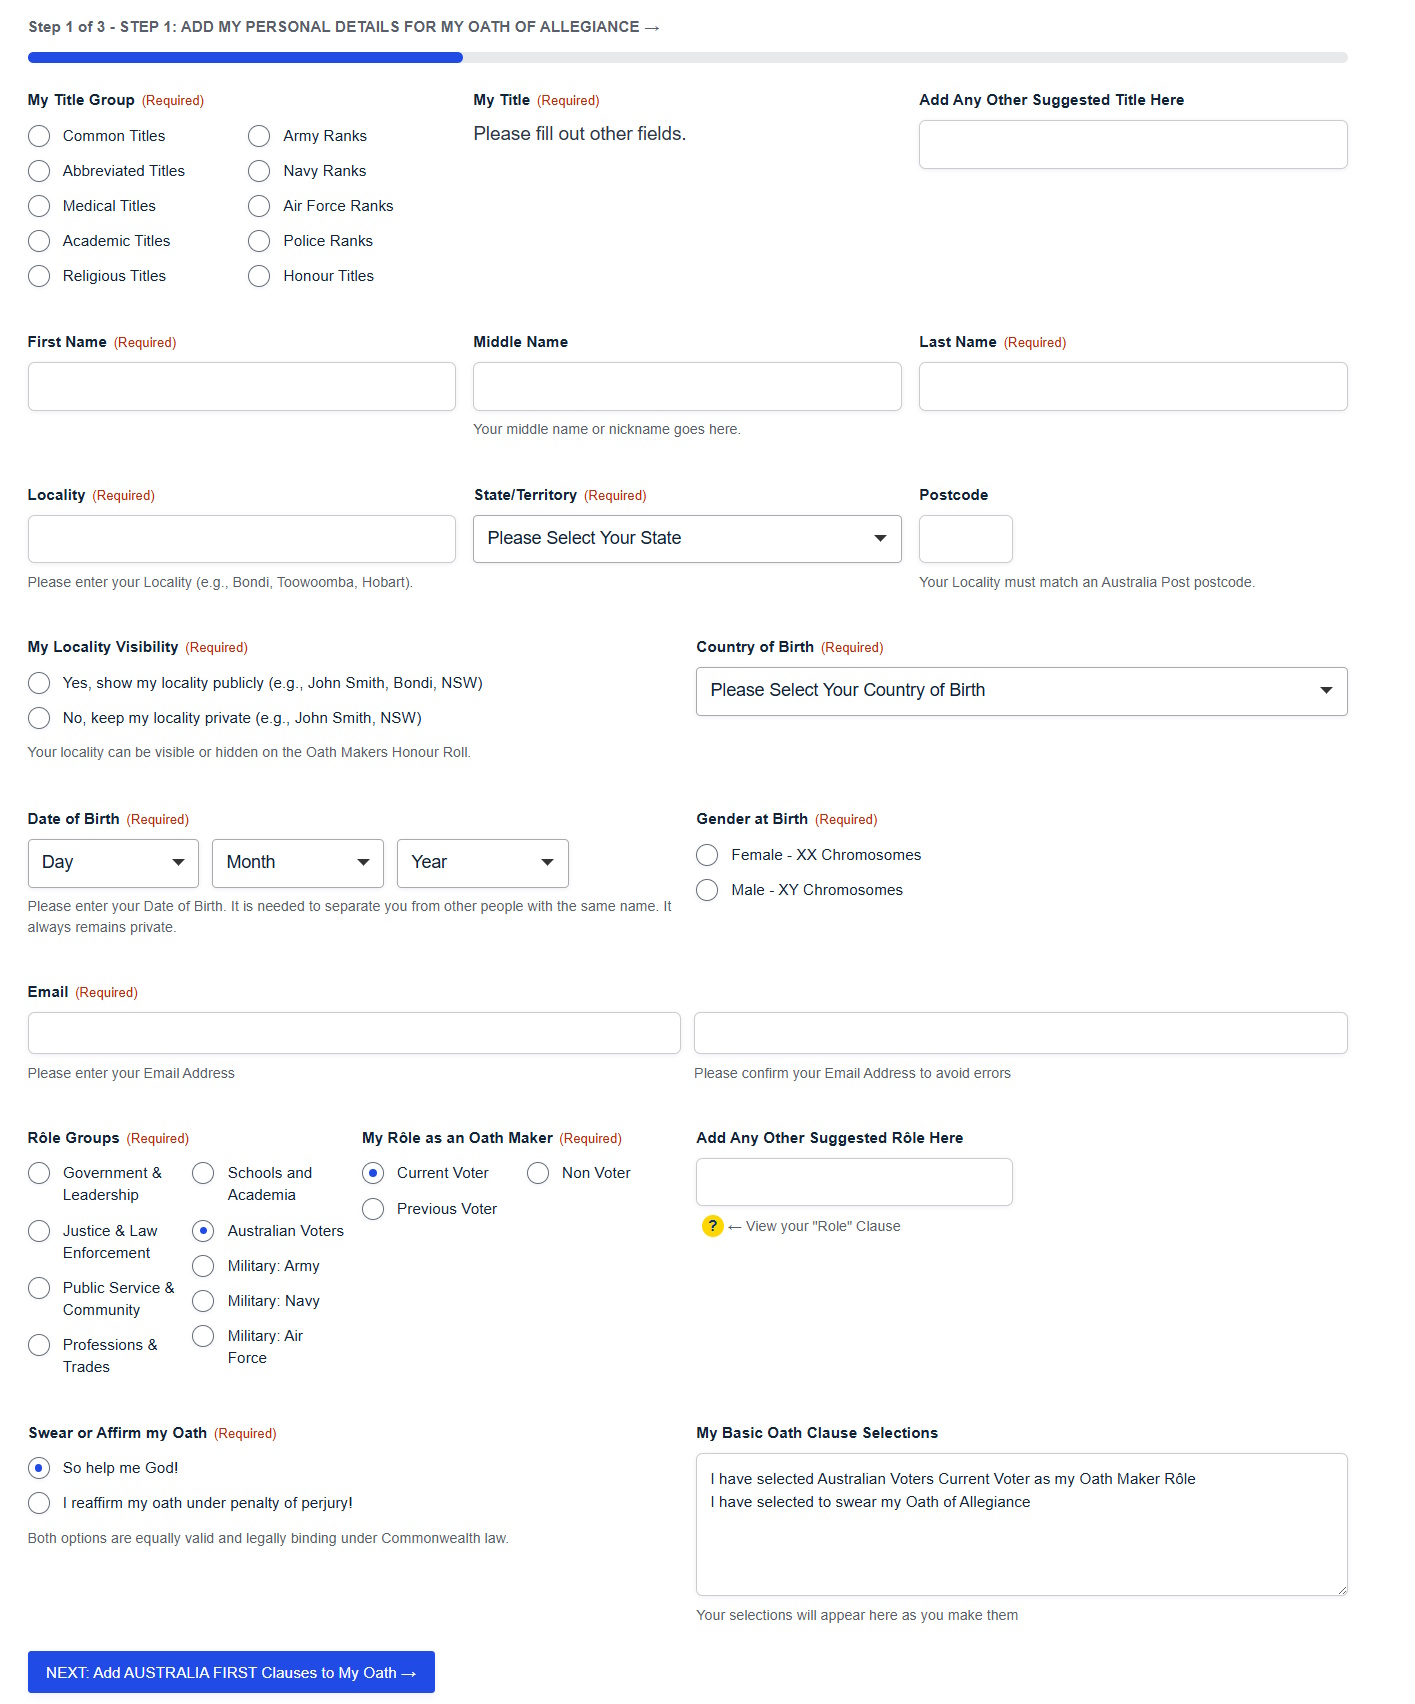The height and width of the screenshot is (1704, 1415).
Task: Click the Postcode input field
Action: tap(965, 539)
